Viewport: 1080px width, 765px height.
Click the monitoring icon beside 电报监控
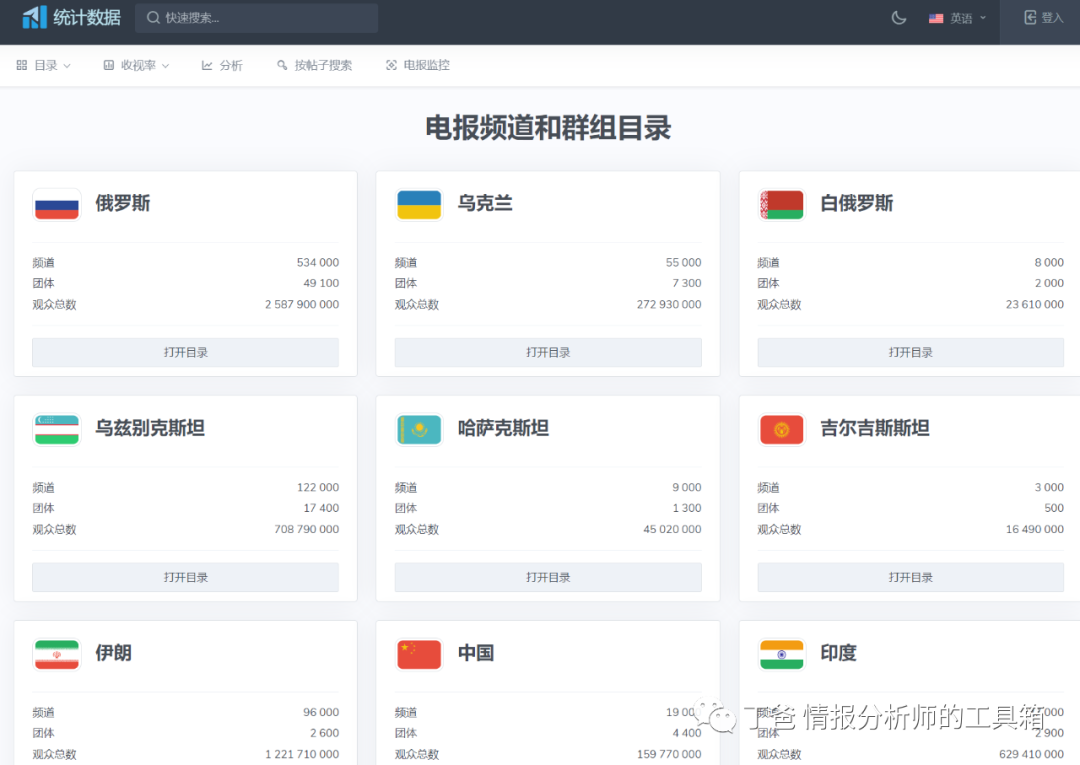coord(391,65)
